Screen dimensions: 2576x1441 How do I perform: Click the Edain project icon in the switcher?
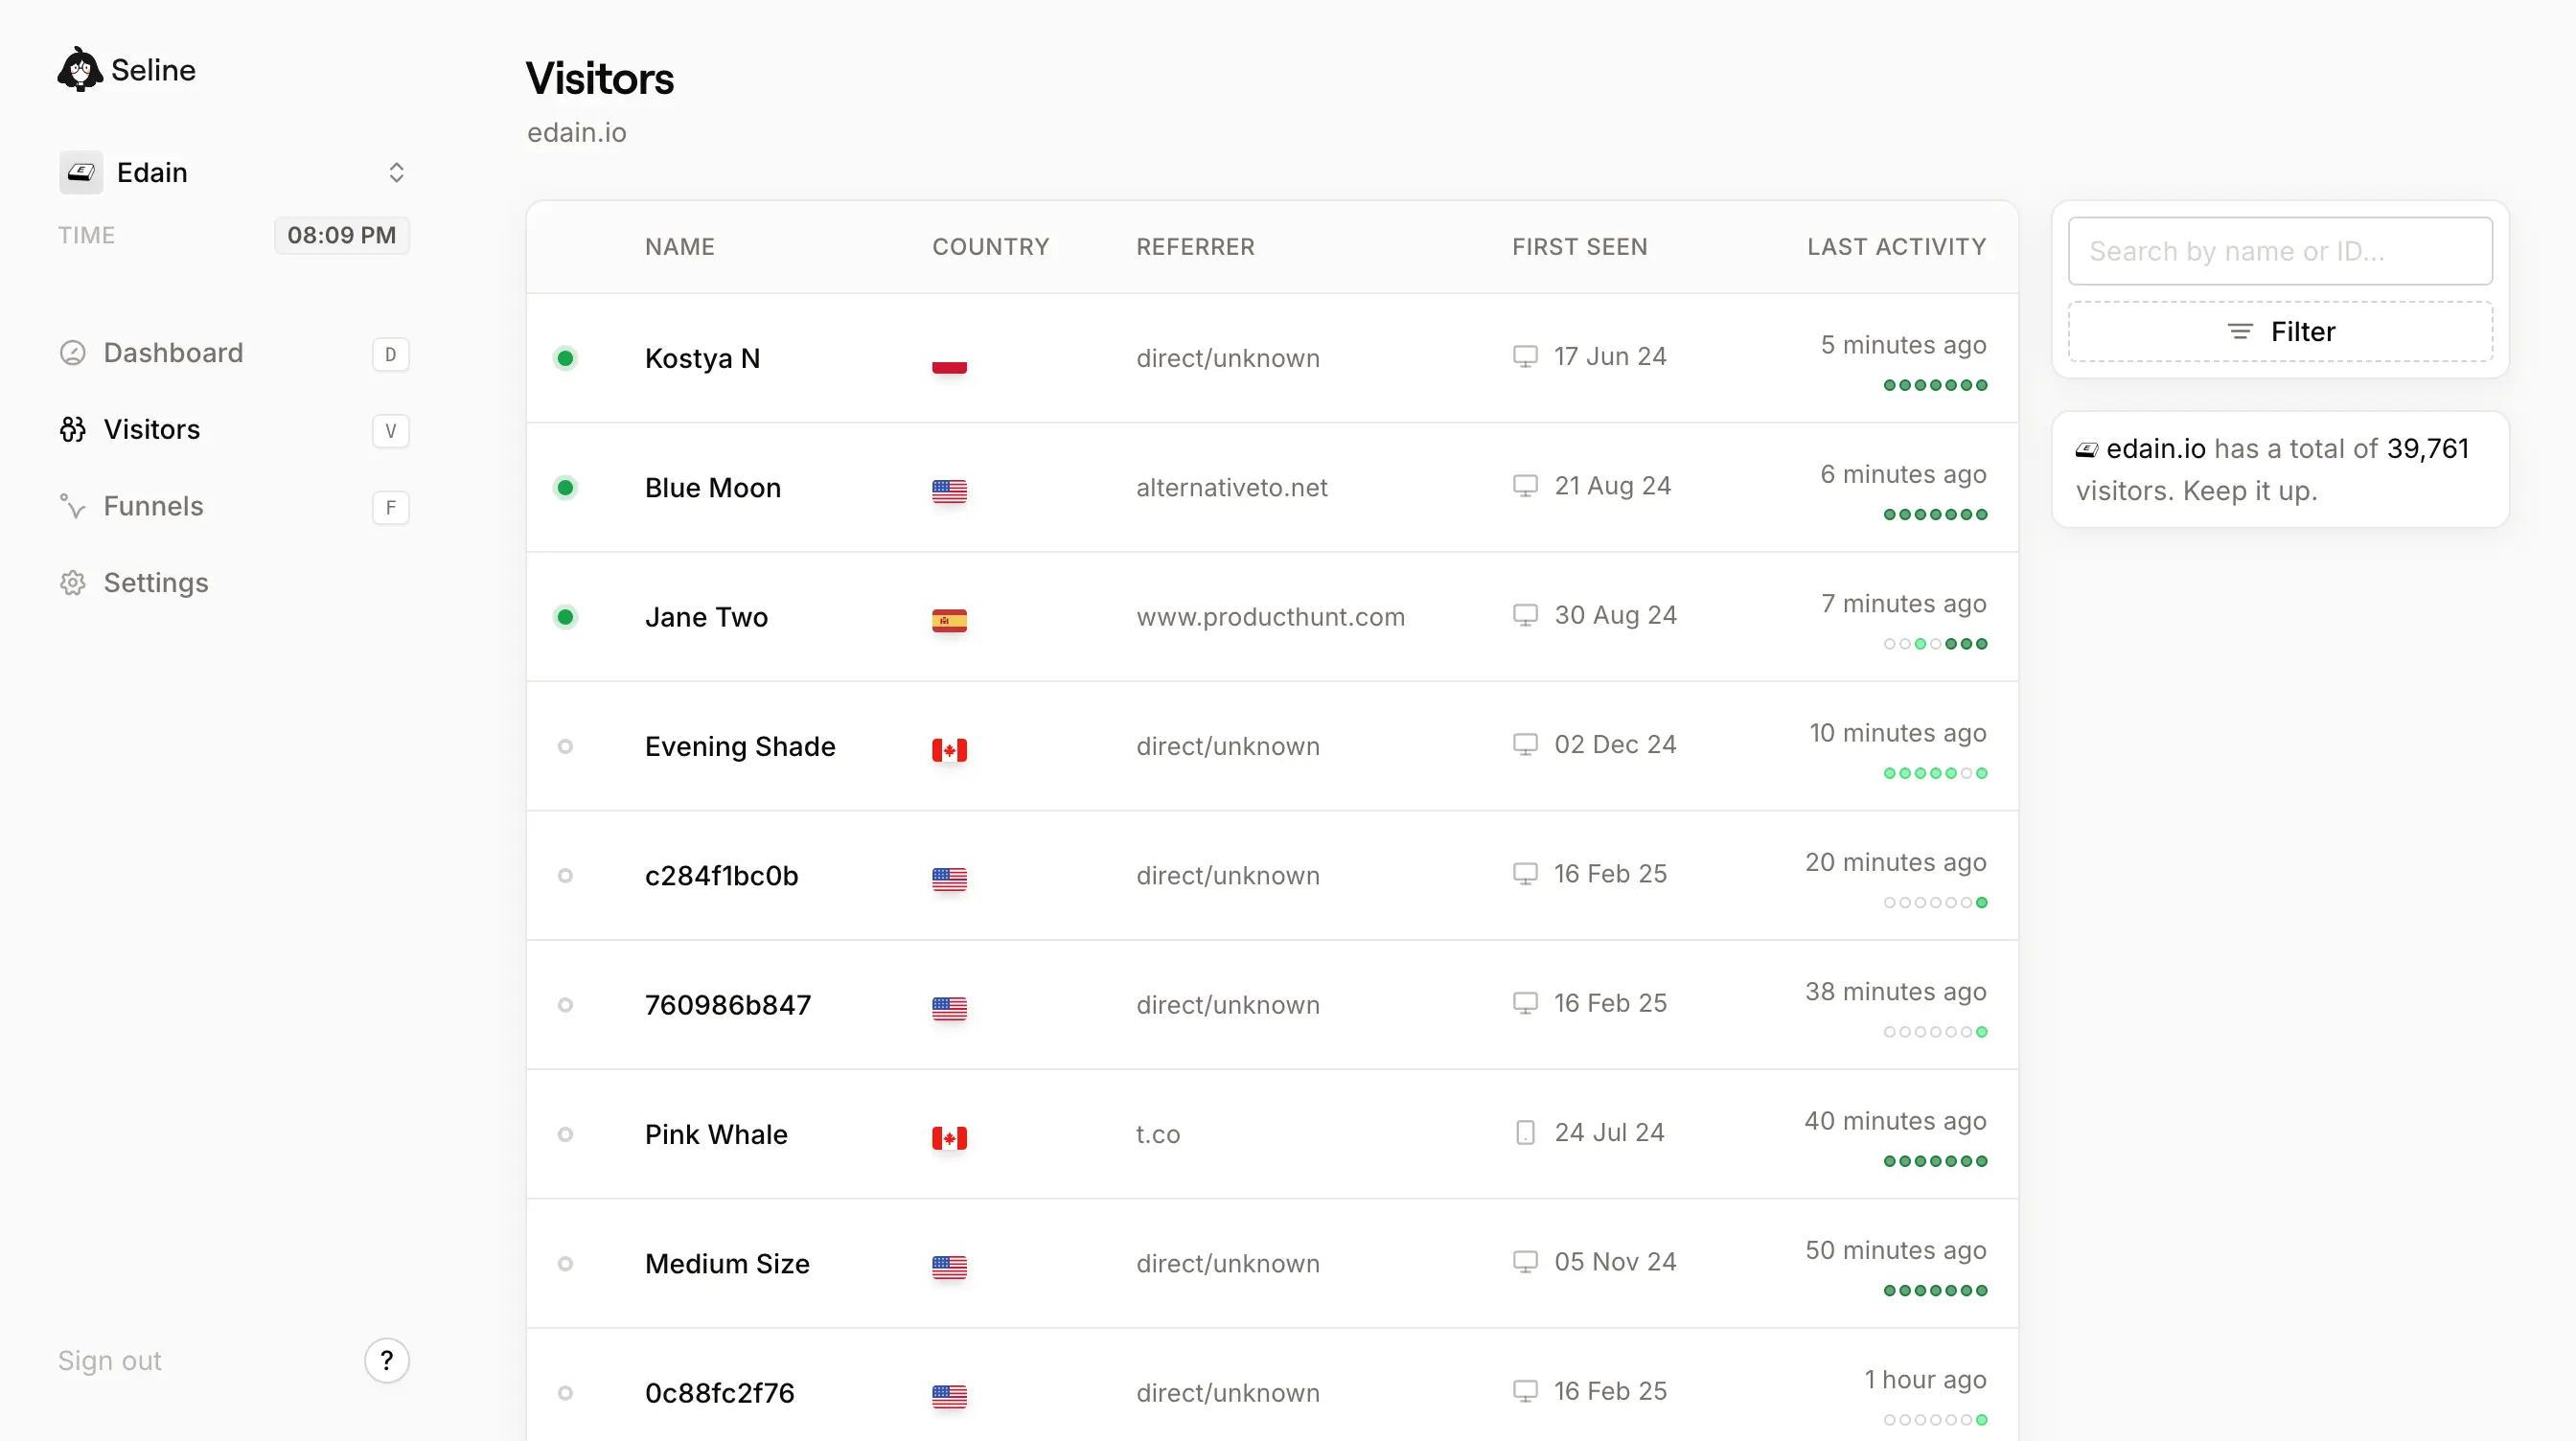[81, 173]
